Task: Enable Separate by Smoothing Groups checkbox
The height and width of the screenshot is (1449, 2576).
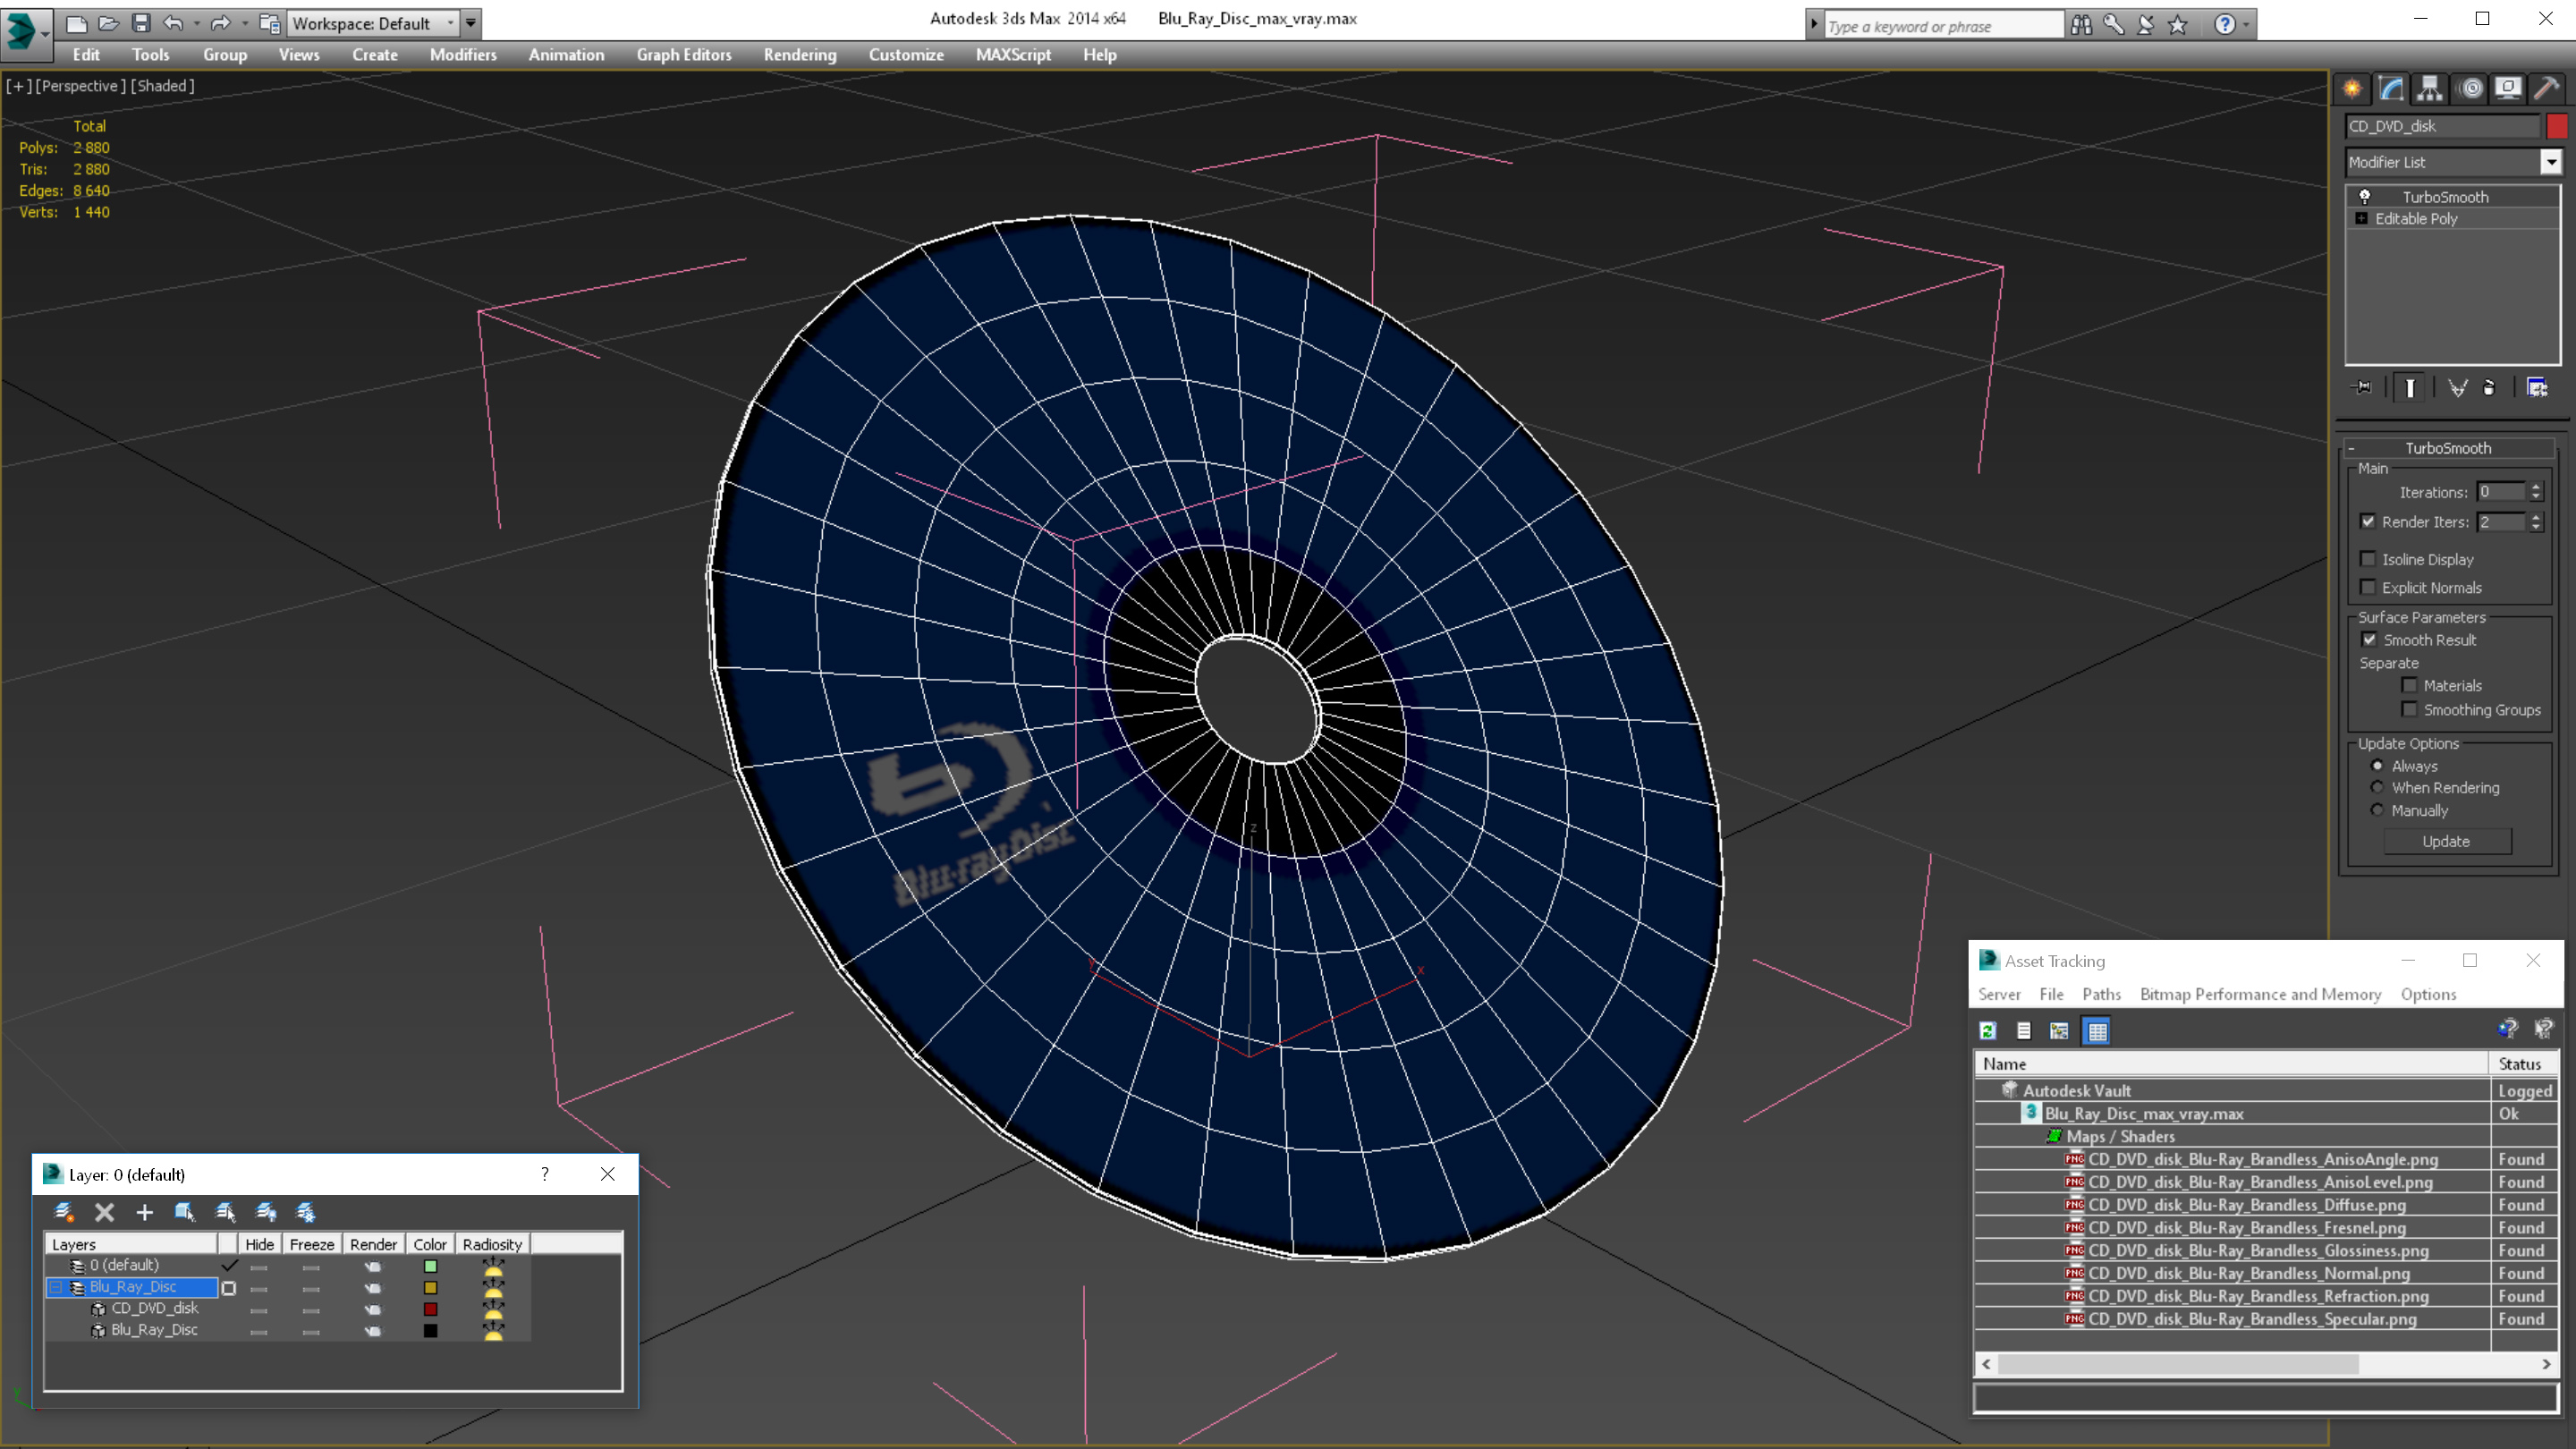Action: tap(2409, 709)
